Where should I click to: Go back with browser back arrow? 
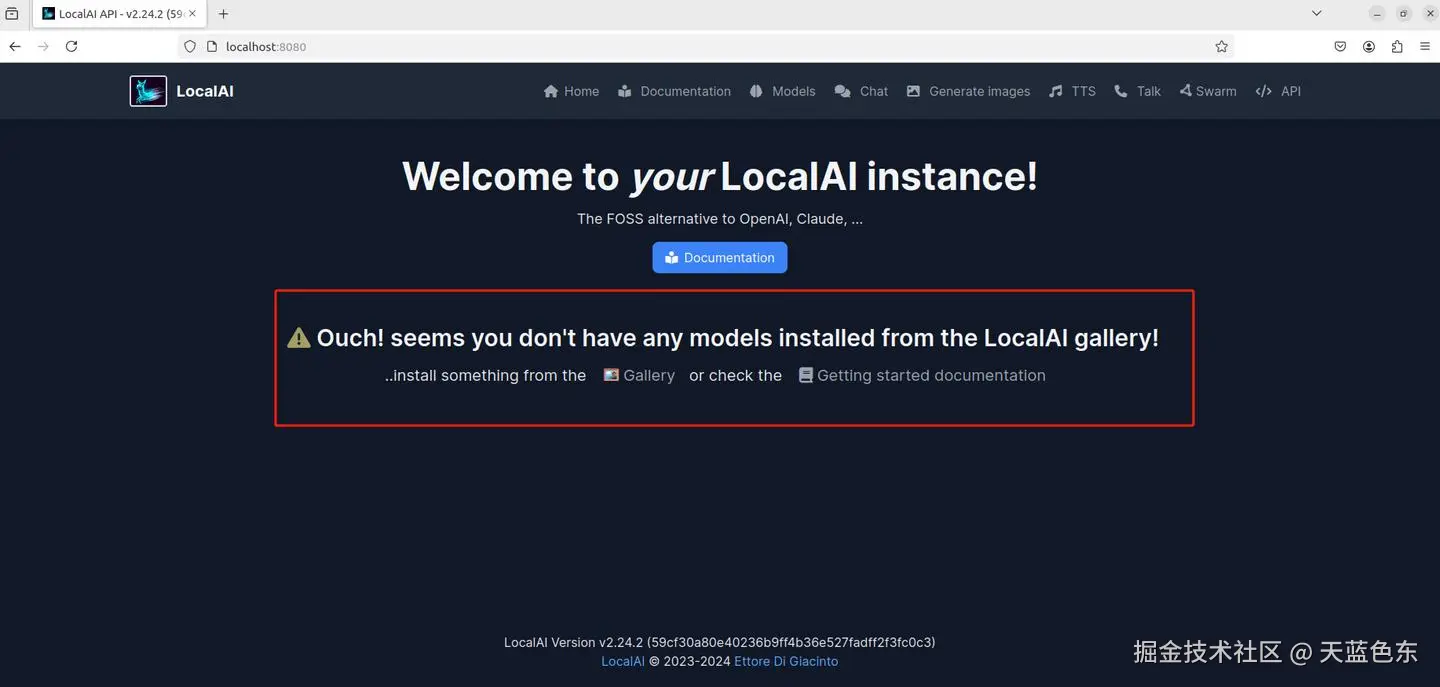15,46
